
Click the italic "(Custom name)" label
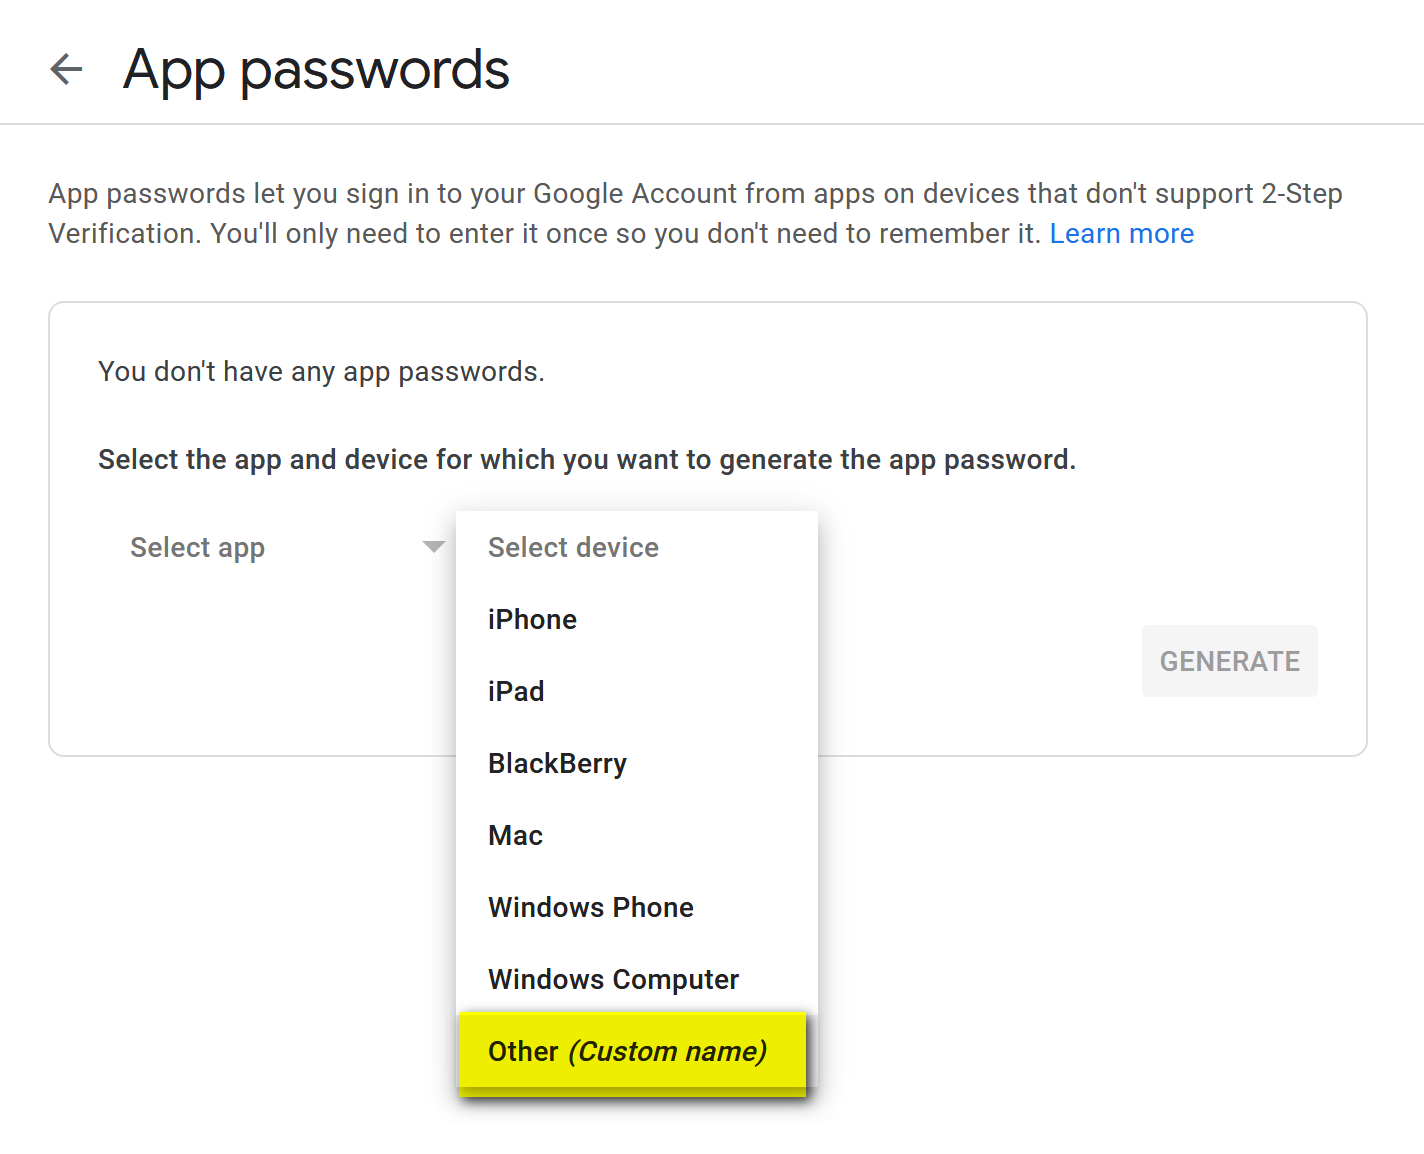point(667,1052)
